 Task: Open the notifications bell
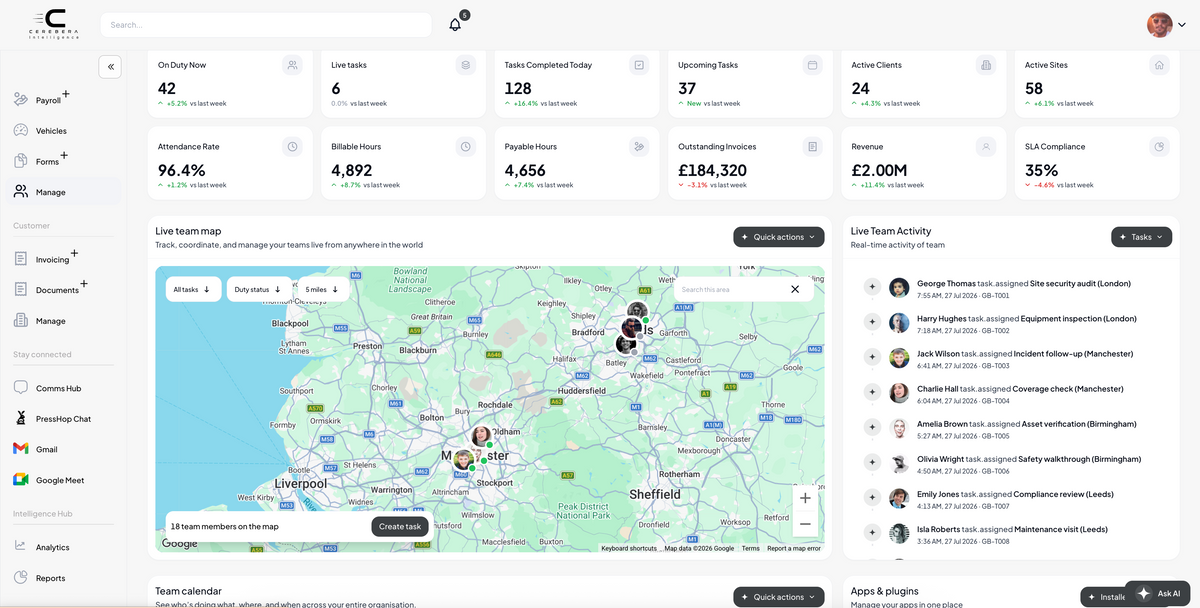(x=456, y=24)
